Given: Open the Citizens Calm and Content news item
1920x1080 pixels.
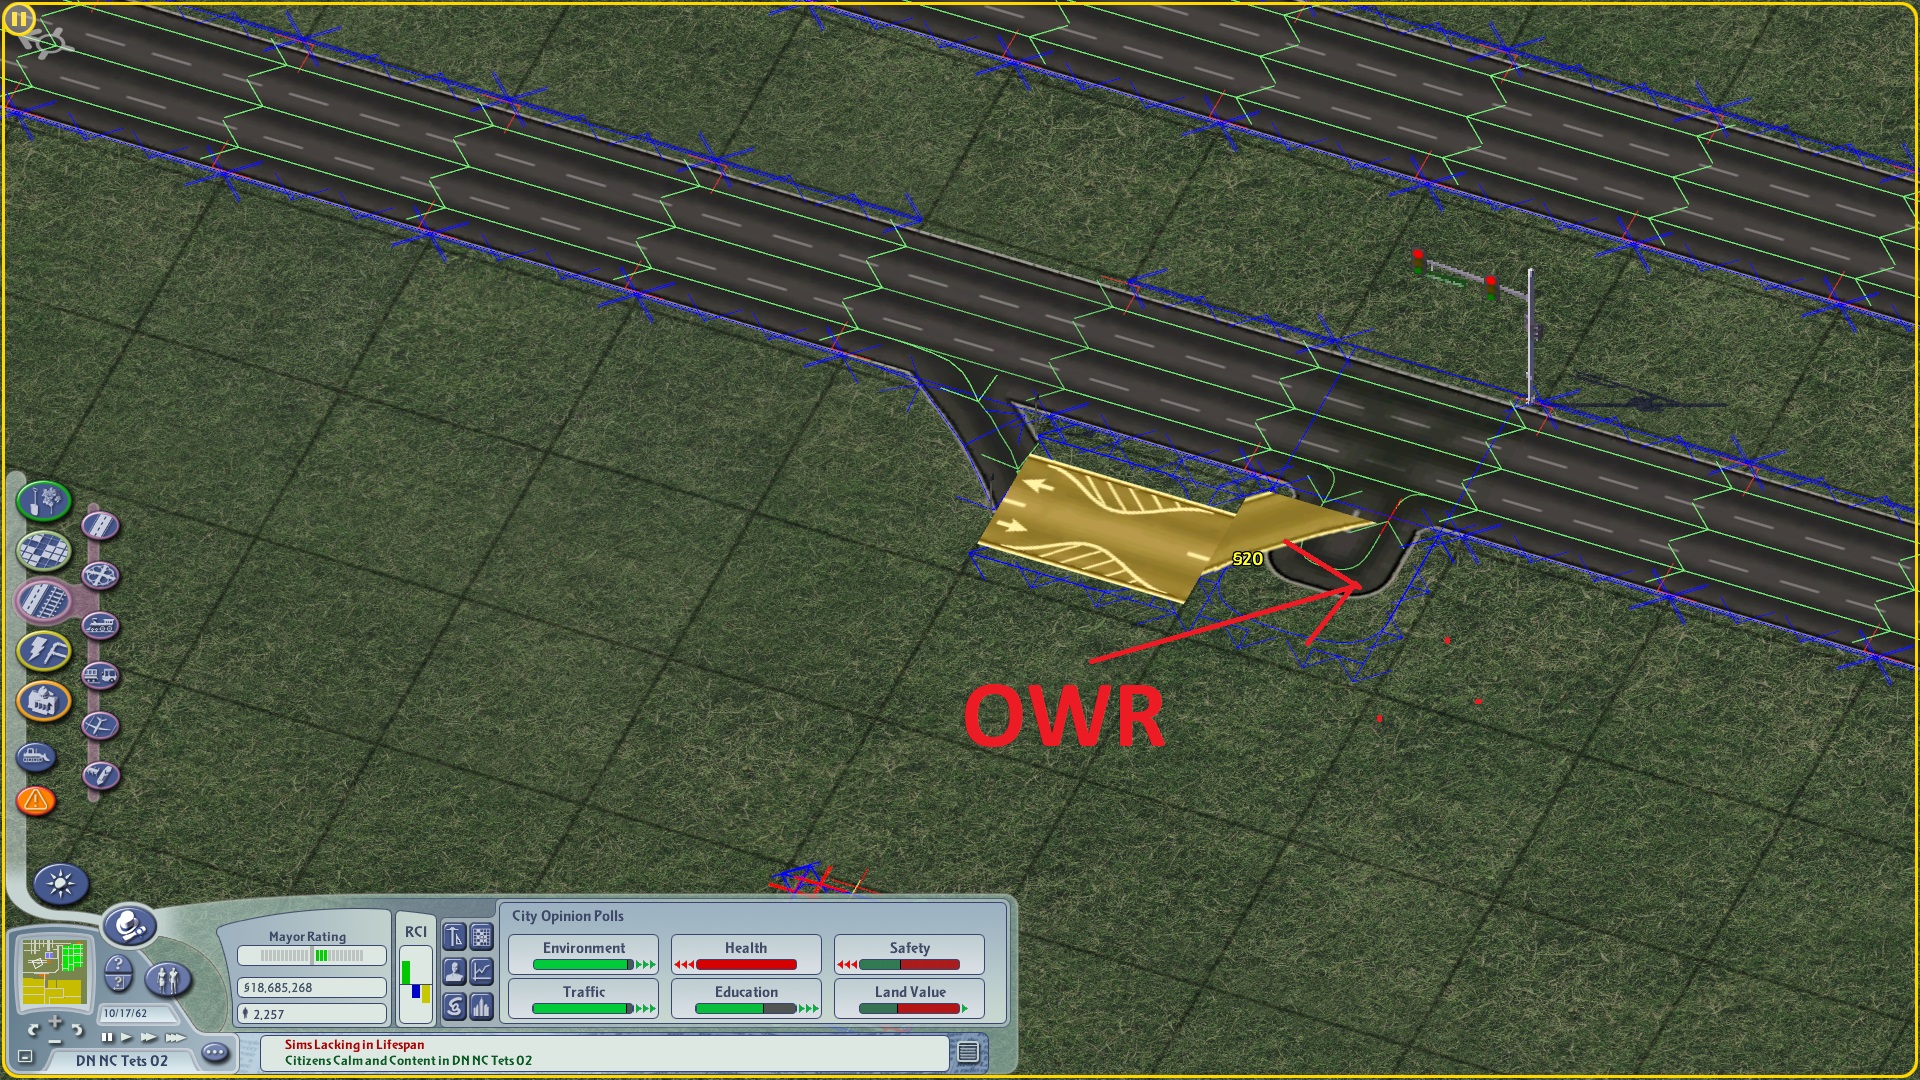Looking at the screenshot, I should (x=408, y=1061).
